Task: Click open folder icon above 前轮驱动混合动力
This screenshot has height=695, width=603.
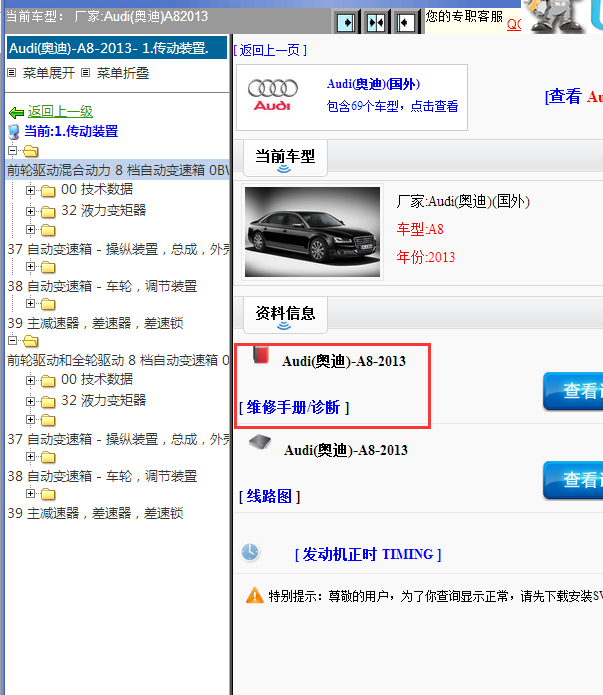Action: (31, 152)
